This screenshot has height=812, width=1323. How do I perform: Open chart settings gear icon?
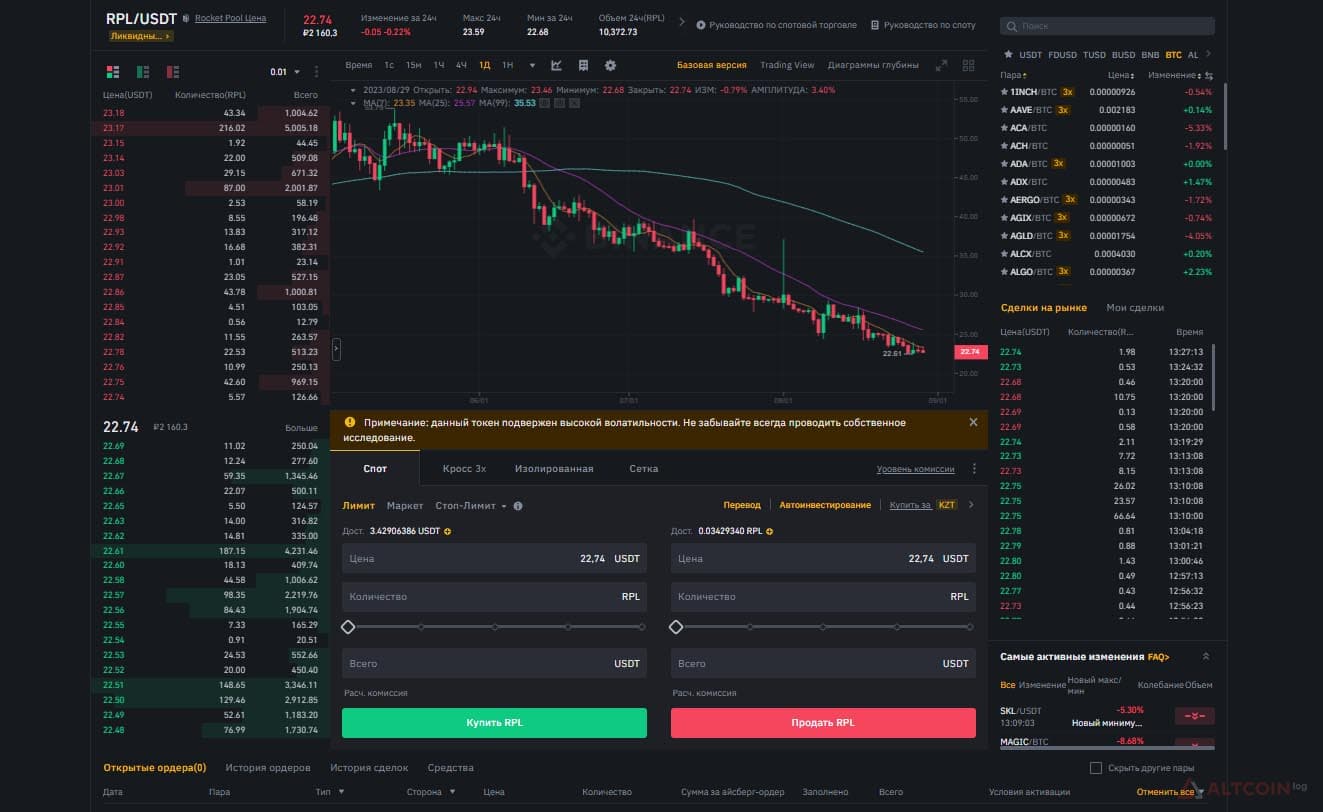click(611, 65)
